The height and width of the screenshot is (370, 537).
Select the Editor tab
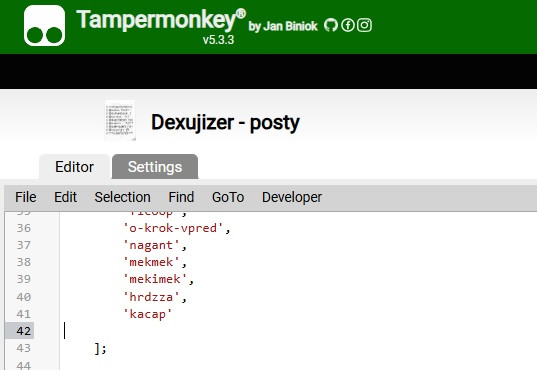pos(74,167)
